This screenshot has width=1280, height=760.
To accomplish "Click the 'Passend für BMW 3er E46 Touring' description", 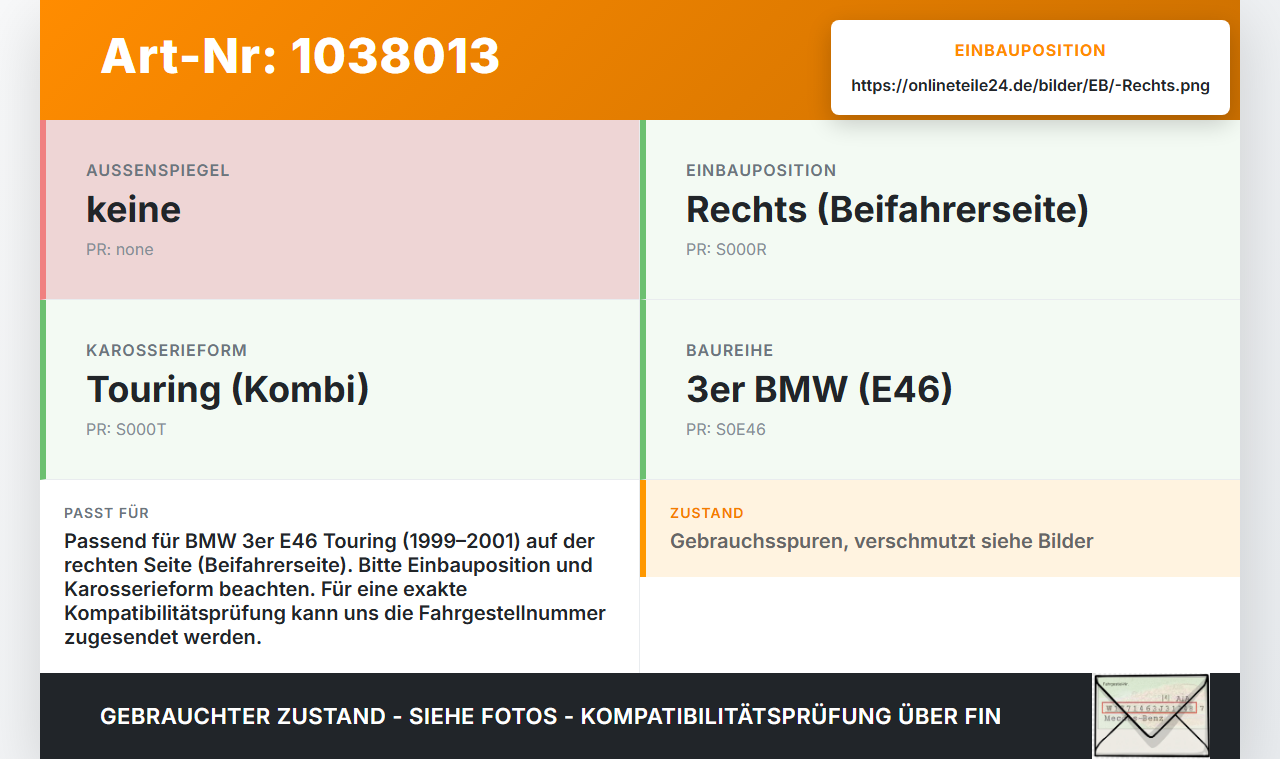I will click(x=335, y=589).
